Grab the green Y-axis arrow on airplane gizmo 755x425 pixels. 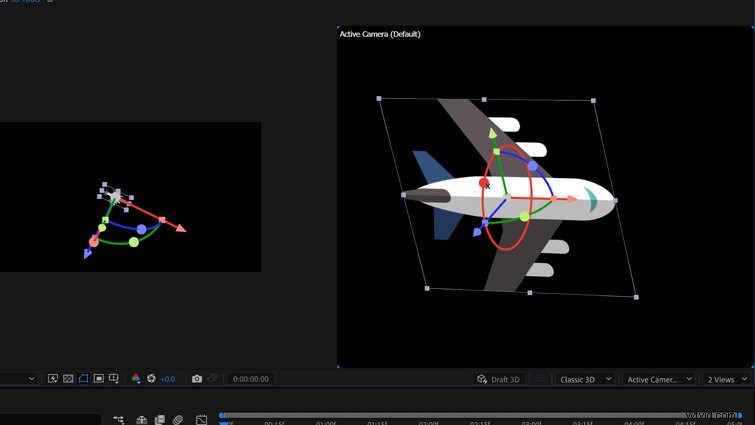pyautogui.click(x=492, y=133)
